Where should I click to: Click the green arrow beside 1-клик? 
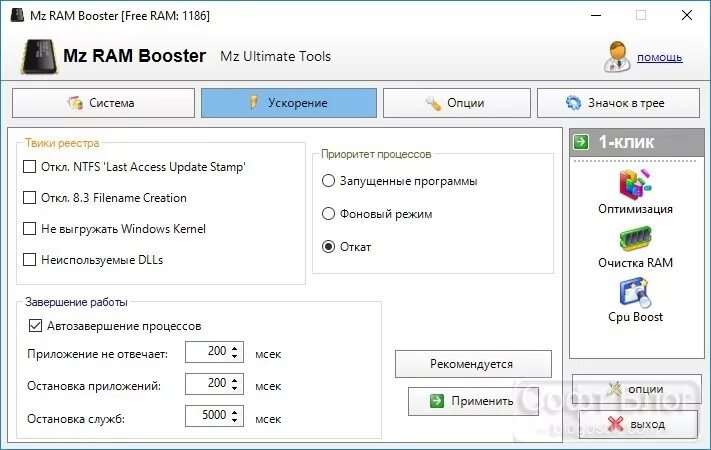click(581, 142)
